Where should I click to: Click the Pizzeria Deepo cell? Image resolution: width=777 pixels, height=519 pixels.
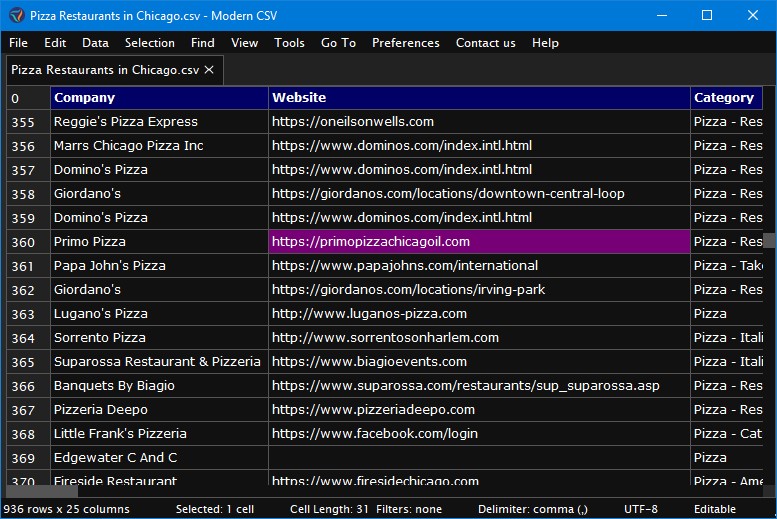point(159,409)
